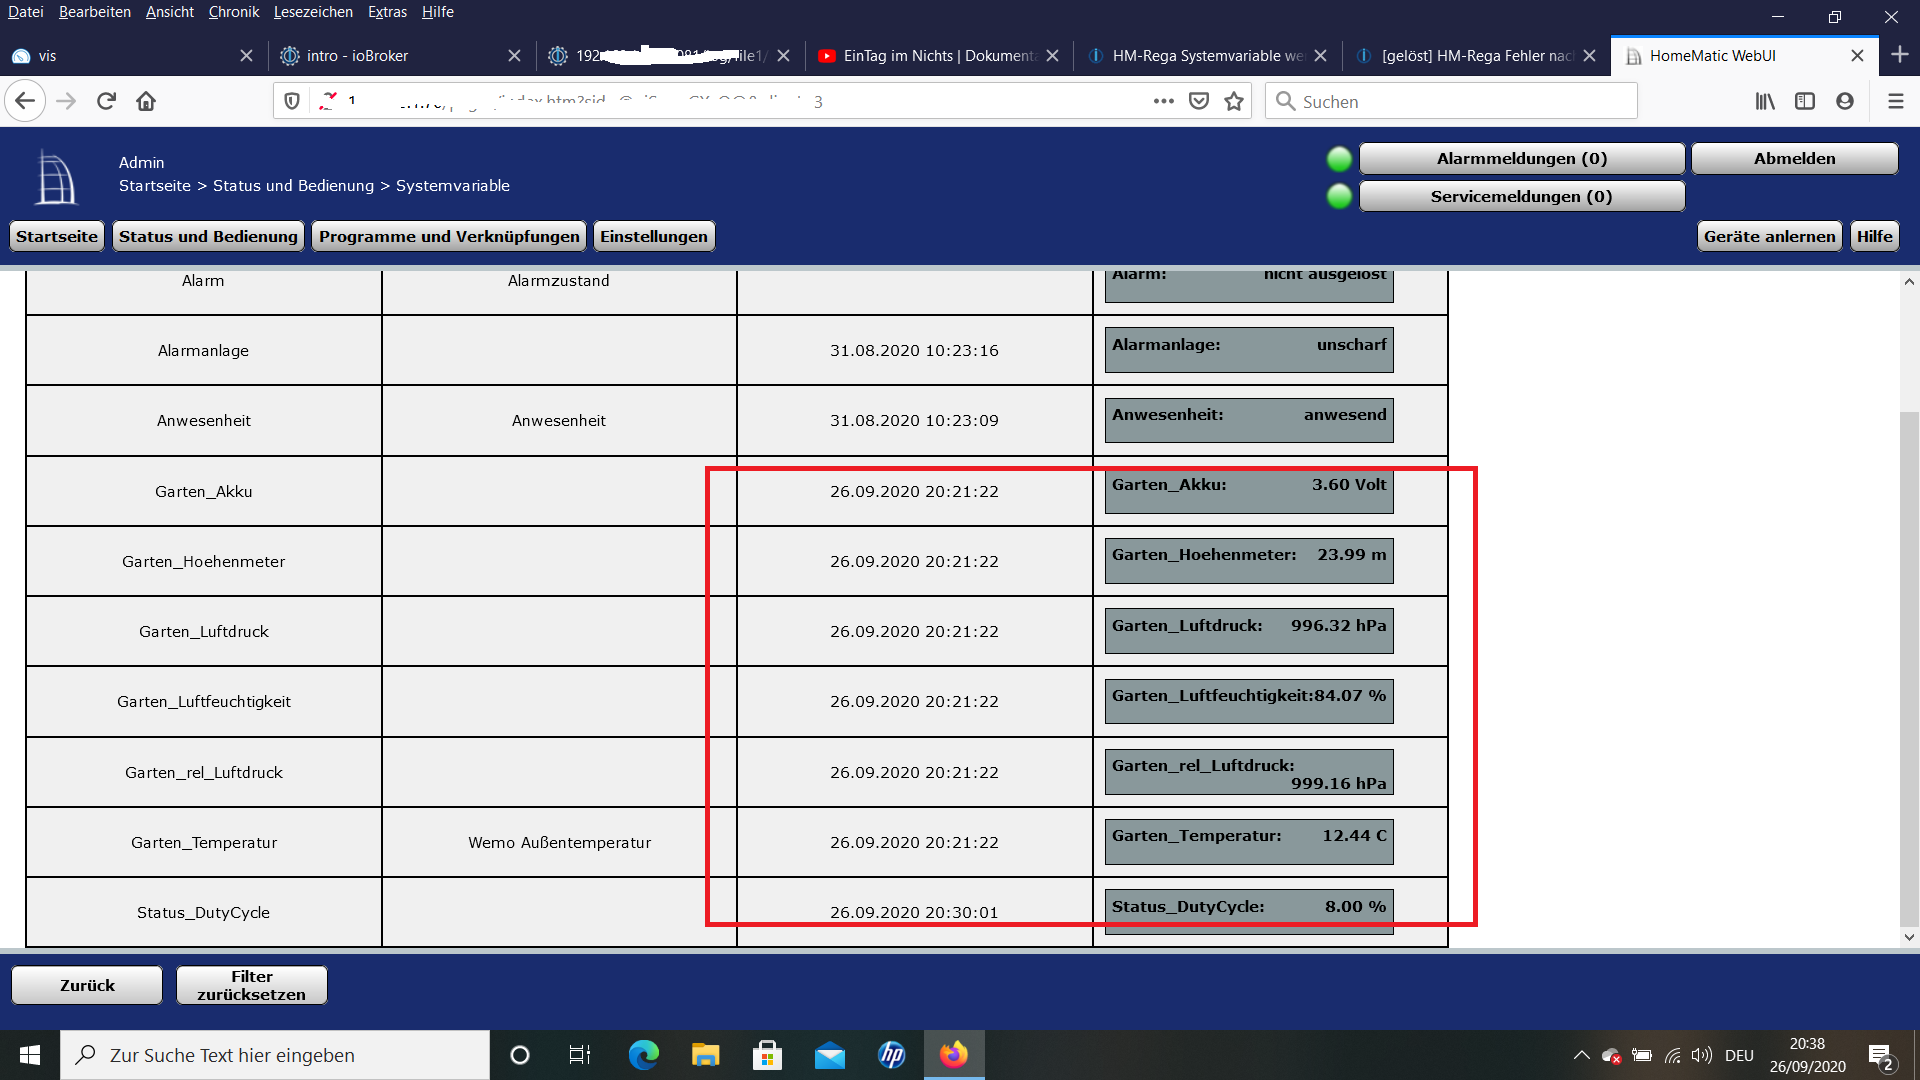Screen dimensions: 1920x1080
Task: Launch Microsoft Edge from taskbar
Action: click(x=643, y=1055)
